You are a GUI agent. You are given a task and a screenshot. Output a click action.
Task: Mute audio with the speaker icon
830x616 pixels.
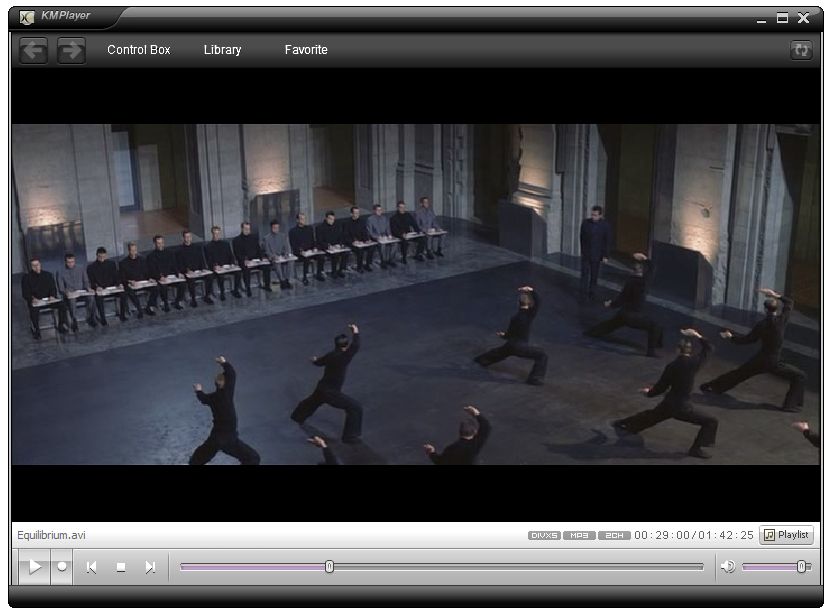[x=728, y=567]
